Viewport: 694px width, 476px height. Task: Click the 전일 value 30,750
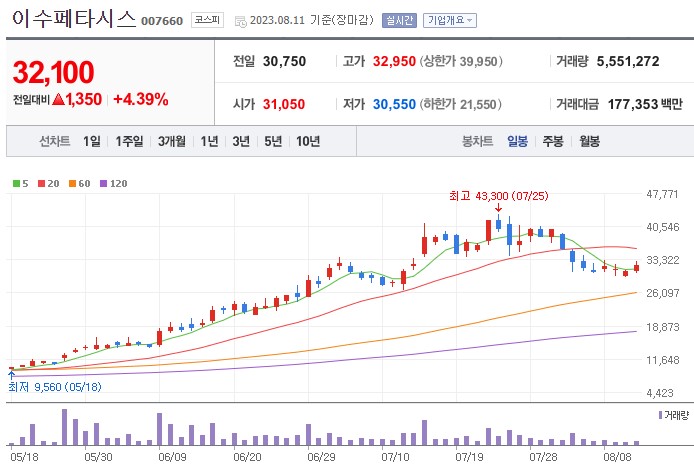[x=284, y=61]
